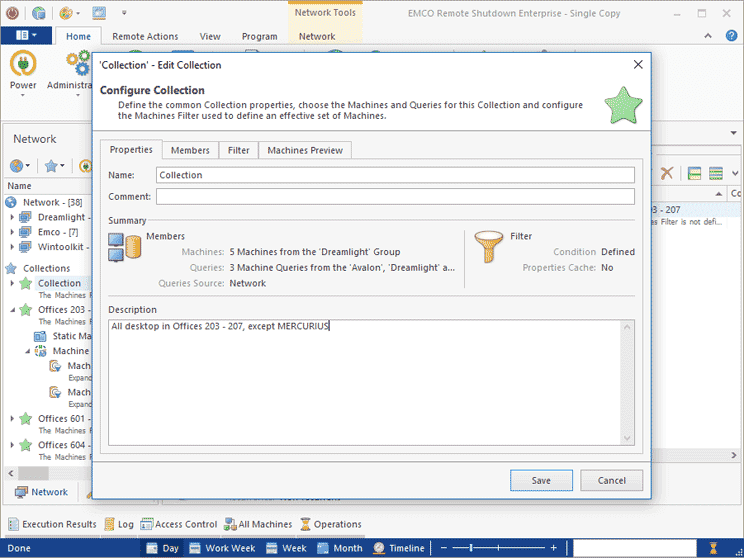
Task: Open Execution Results panel
Action: [x=52, y=524]
